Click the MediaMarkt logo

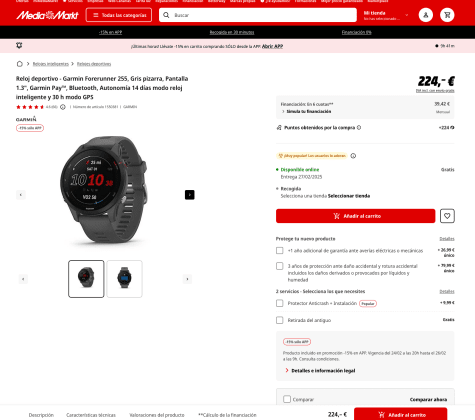[x=47, y=15]
